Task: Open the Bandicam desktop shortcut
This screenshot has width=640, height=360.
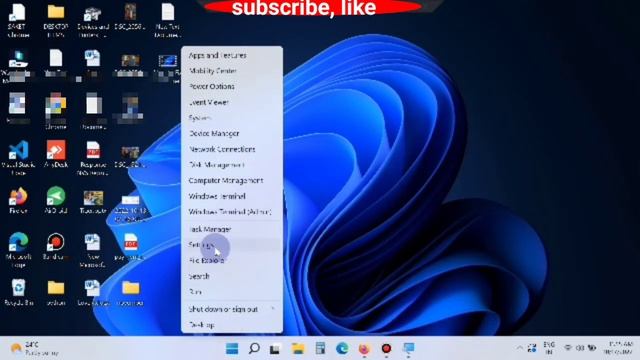Action: point(56,247)
